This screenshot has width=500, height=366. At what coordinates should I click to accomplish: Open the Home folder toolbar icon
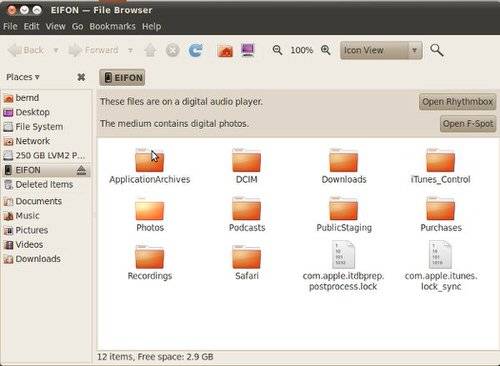coord(225,51)
